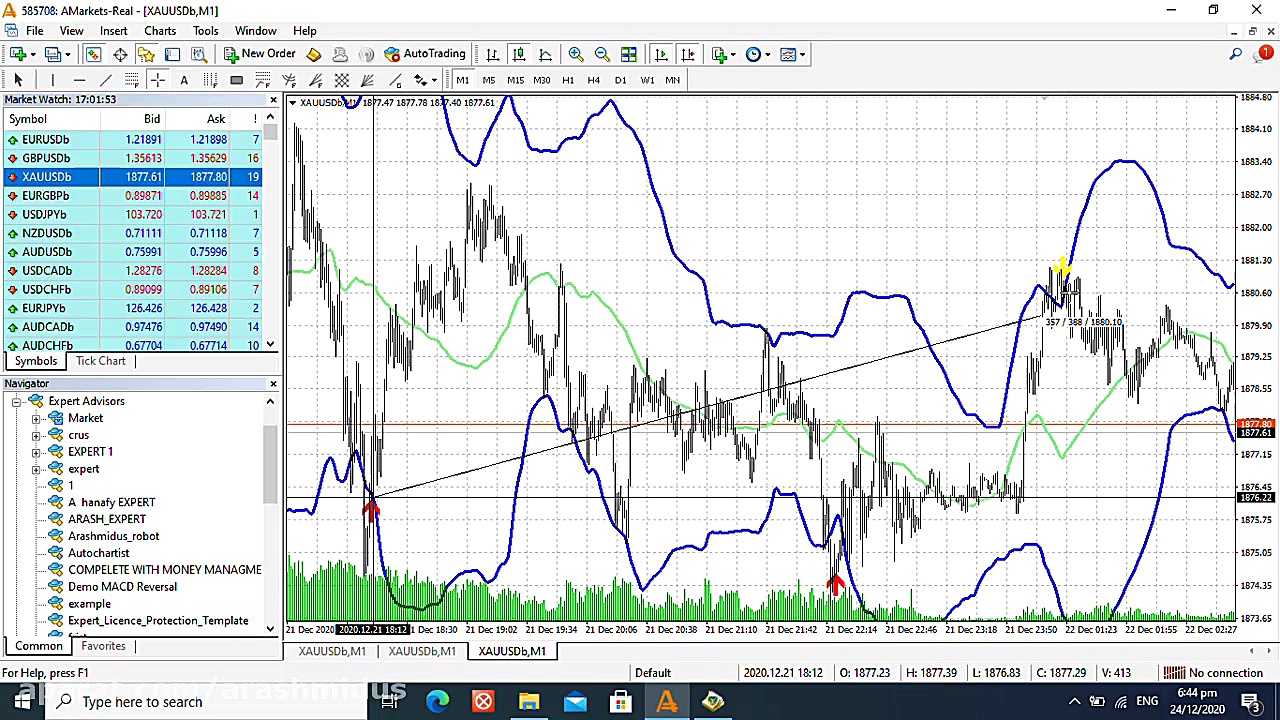The height and width of the screenshot is (720, 1280).
Task: Toggle the AutoTrading button
Action: point(425,54)
